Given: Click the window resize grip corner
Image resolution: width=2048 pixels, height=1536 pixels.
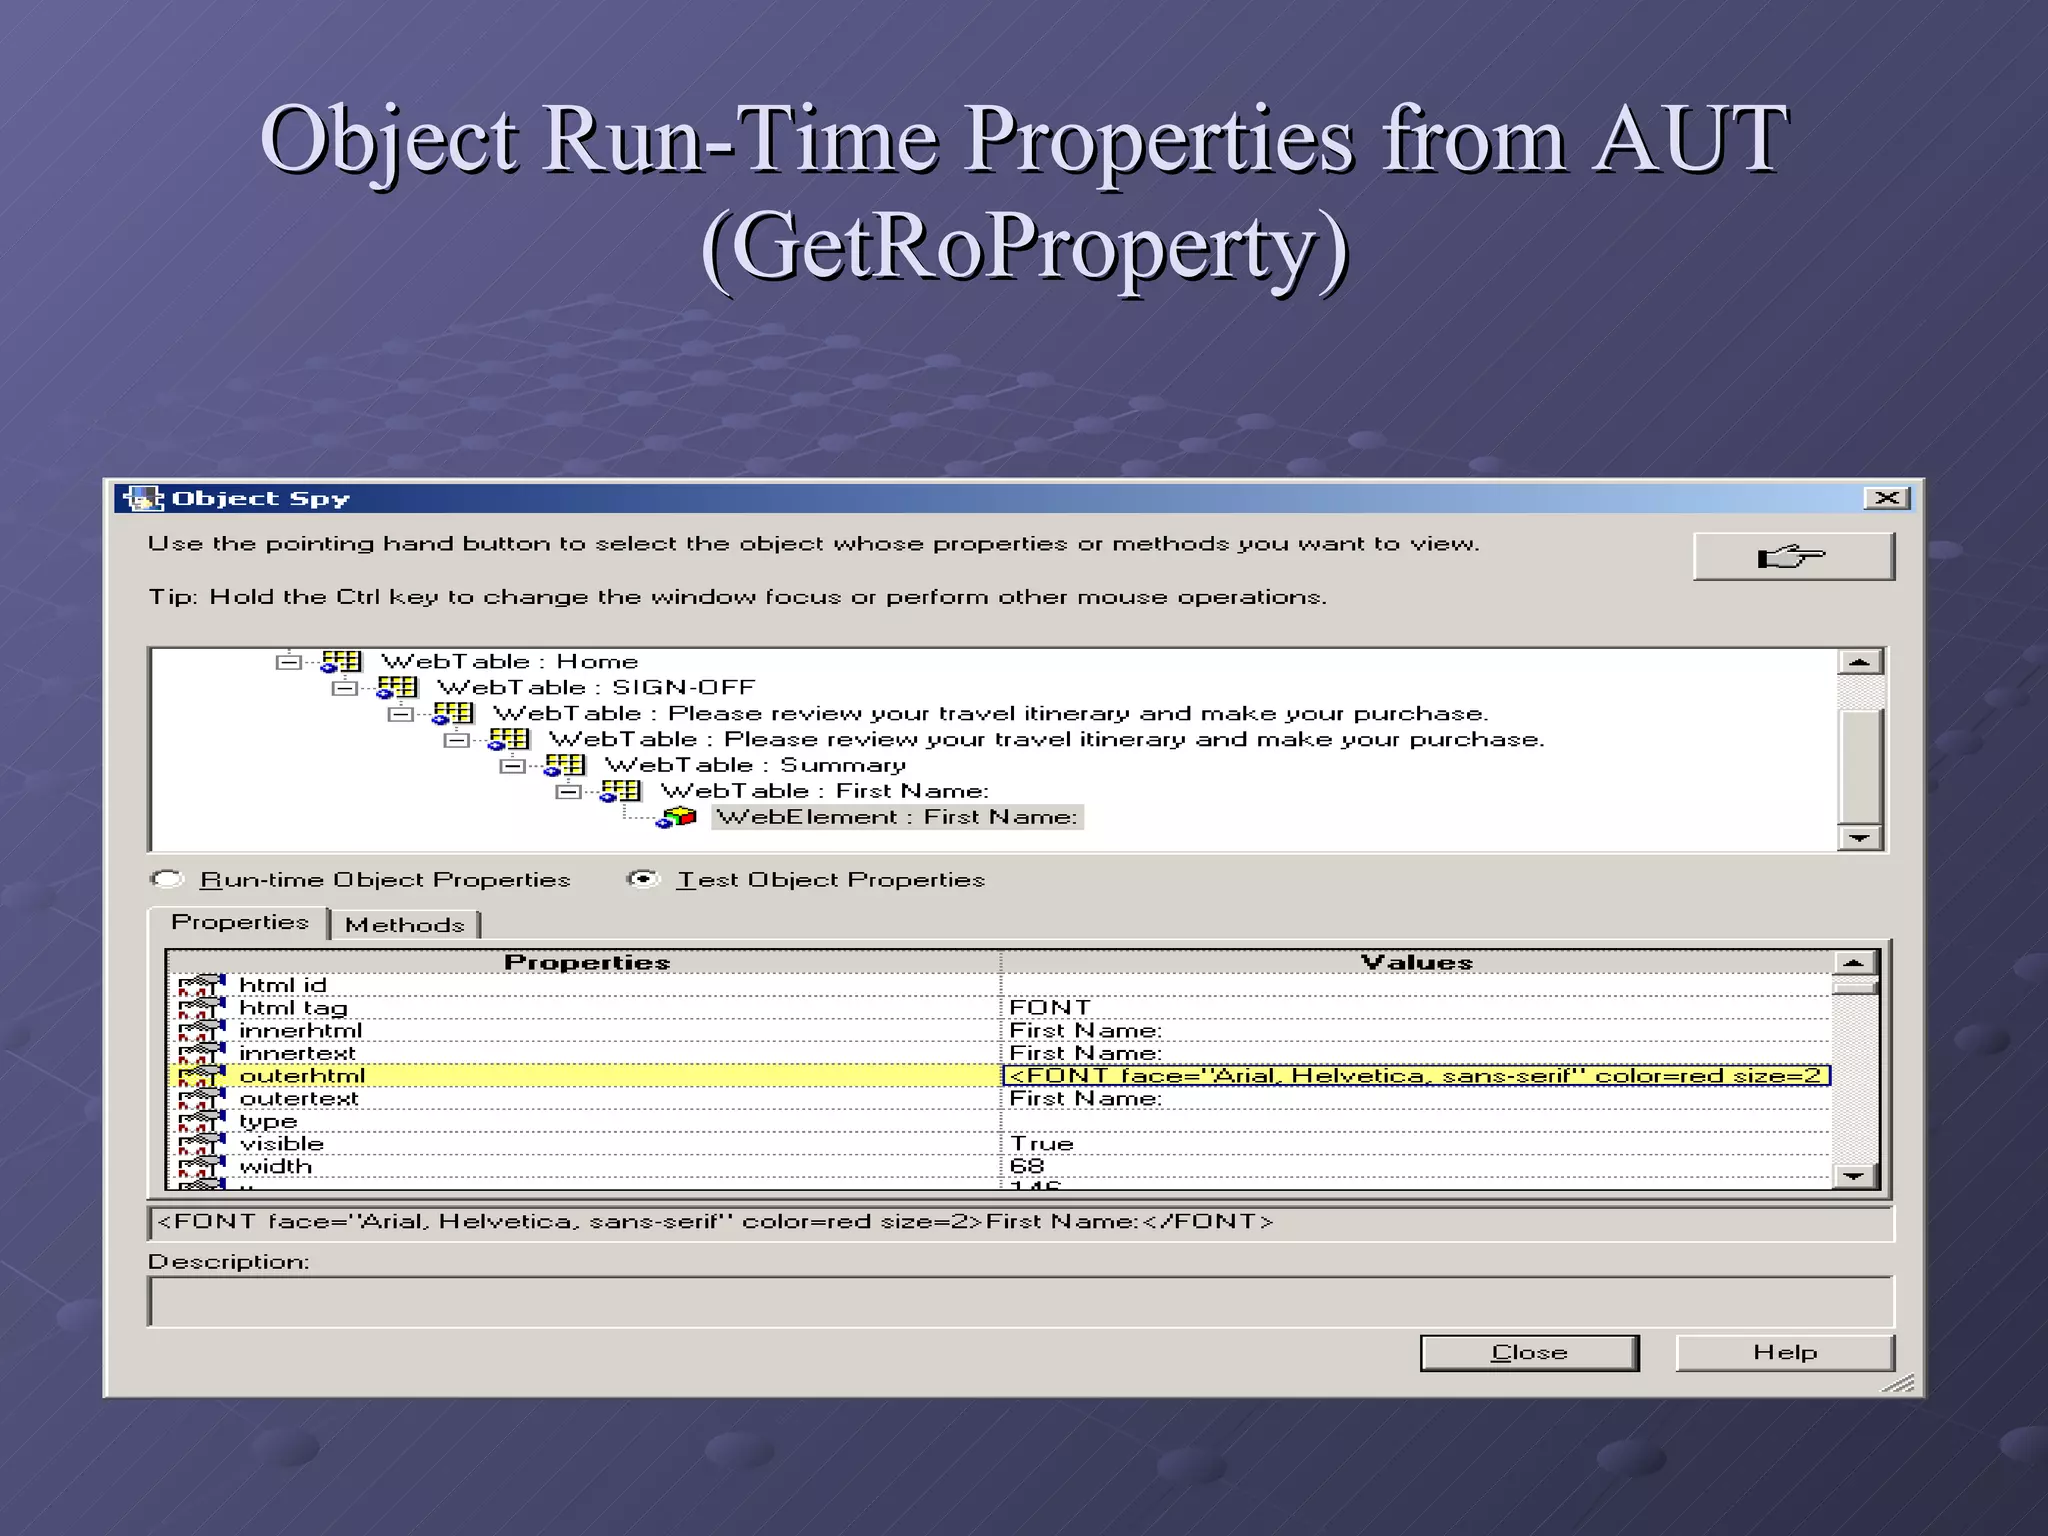Looking at the screenshot, I should coord(1899,1383).
